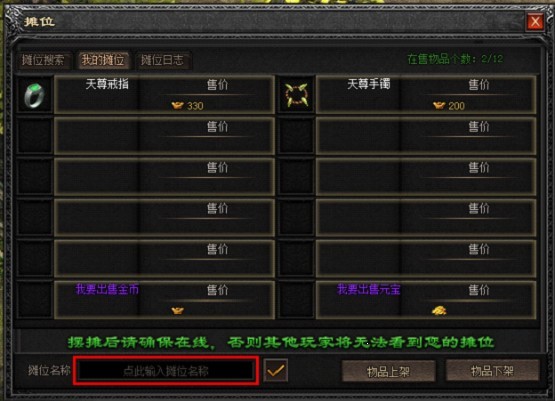This screenshot has width=555, height=401.
Task: Close the 摊位 window with red X
Action: pyautogui.click(x=535, y=22)
